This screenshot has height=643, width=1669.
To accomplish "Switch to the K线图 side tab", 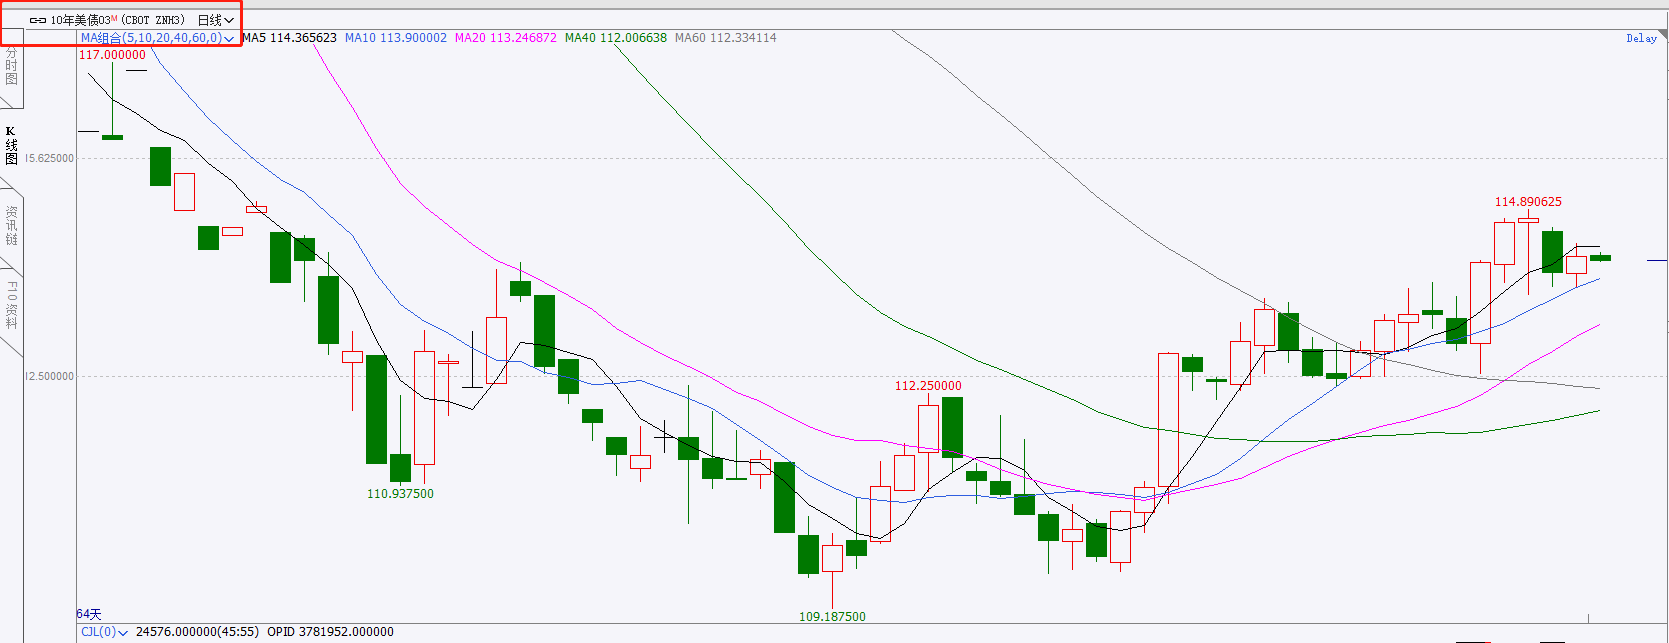I will (x=12, y=145).
